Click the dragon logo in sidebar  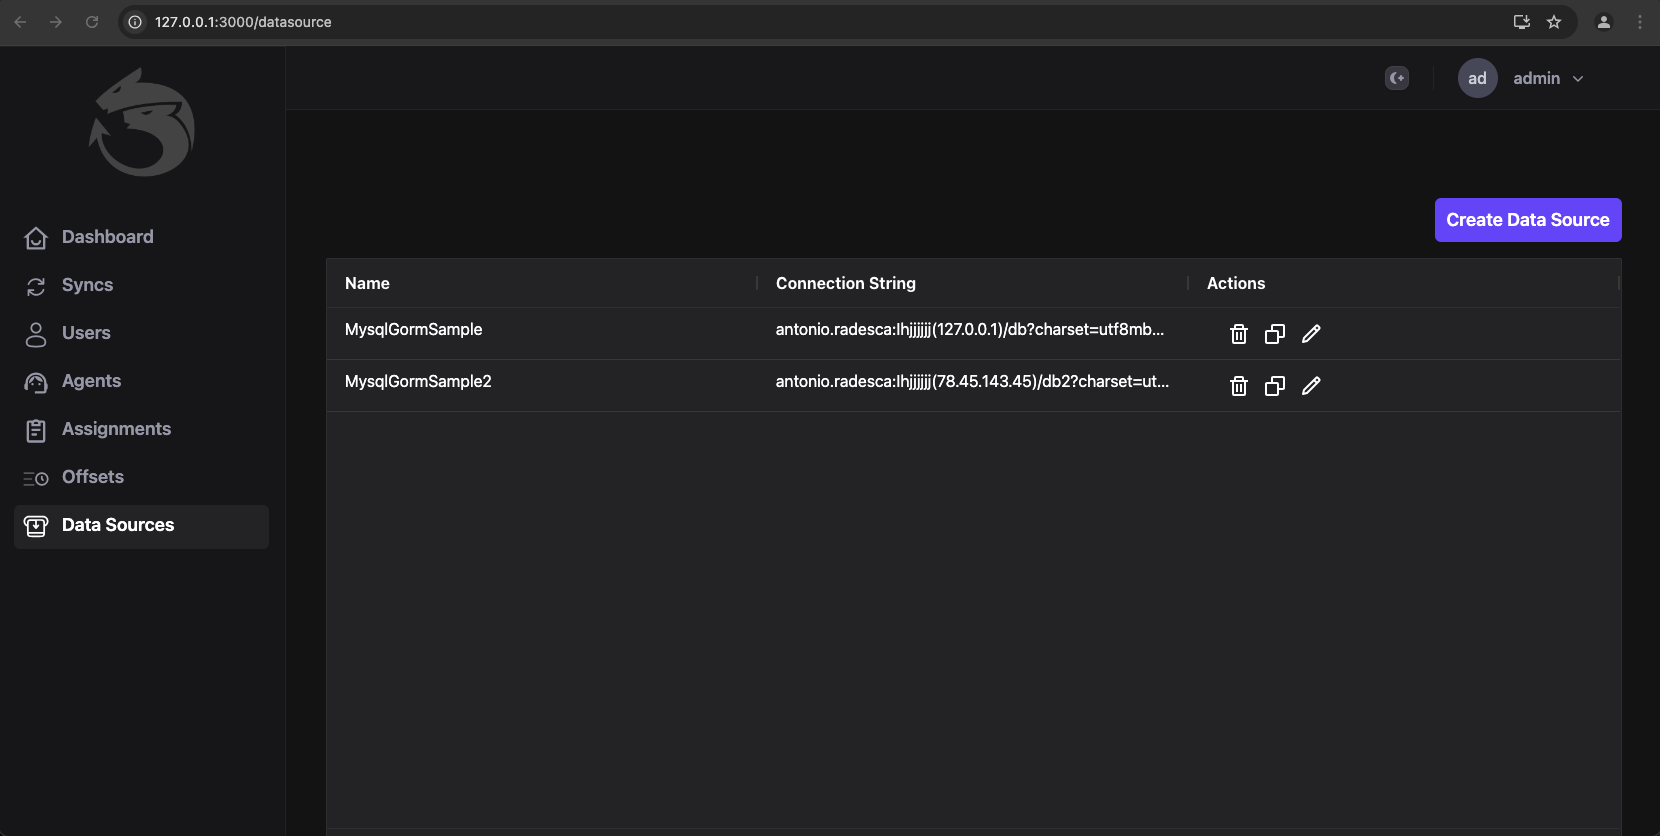click(142, 122)
